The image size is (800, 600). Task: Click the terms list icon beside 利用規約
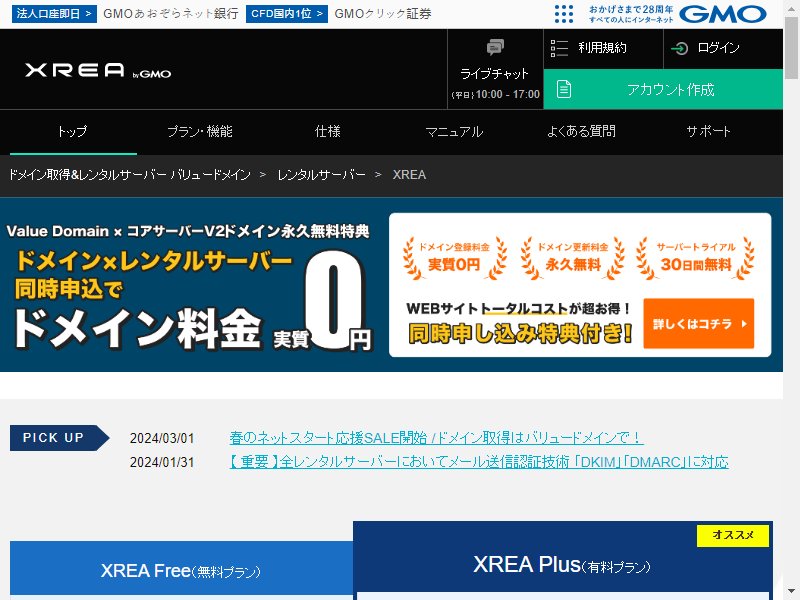point(559,48)
